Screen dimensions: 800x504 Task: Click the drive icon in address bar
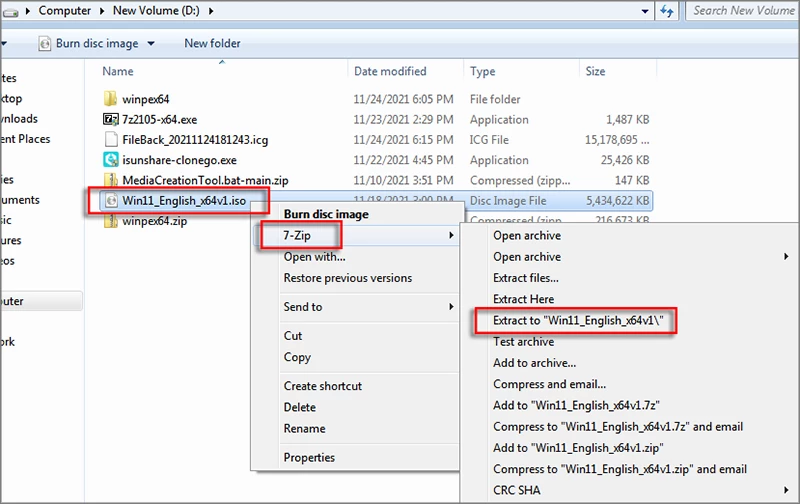pyautogui.click(x=10, y=11)
